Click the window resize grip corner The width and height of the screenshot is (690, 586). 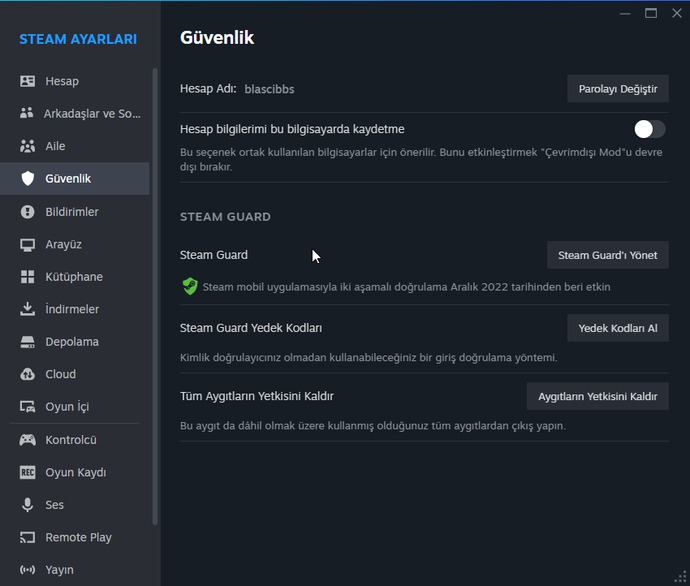[681, 577]
